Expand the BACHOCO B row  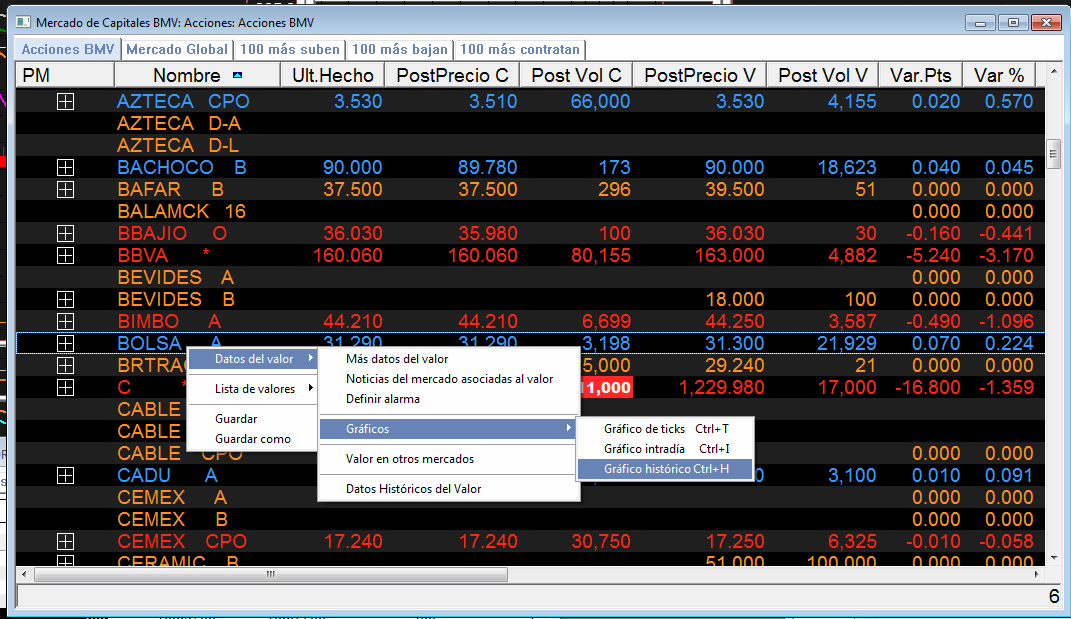(66, 167)
